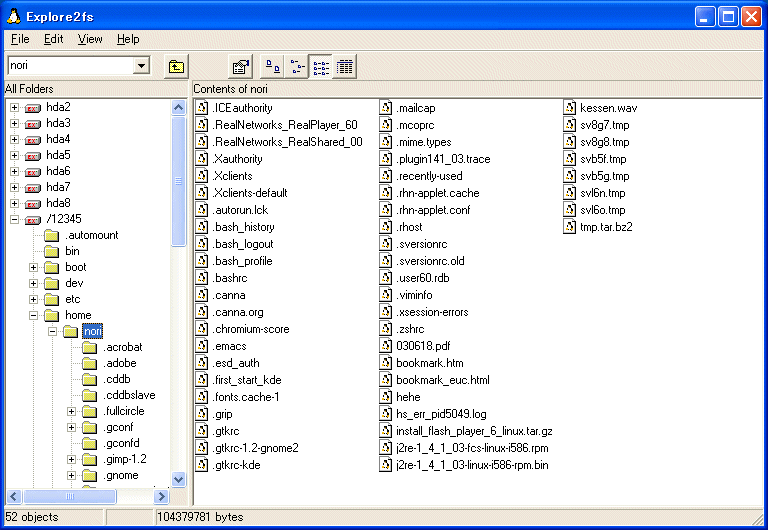This screenshot has height=530, width=768.
Task: Select the .adobe folder in the tree
Action: (120, 363)
